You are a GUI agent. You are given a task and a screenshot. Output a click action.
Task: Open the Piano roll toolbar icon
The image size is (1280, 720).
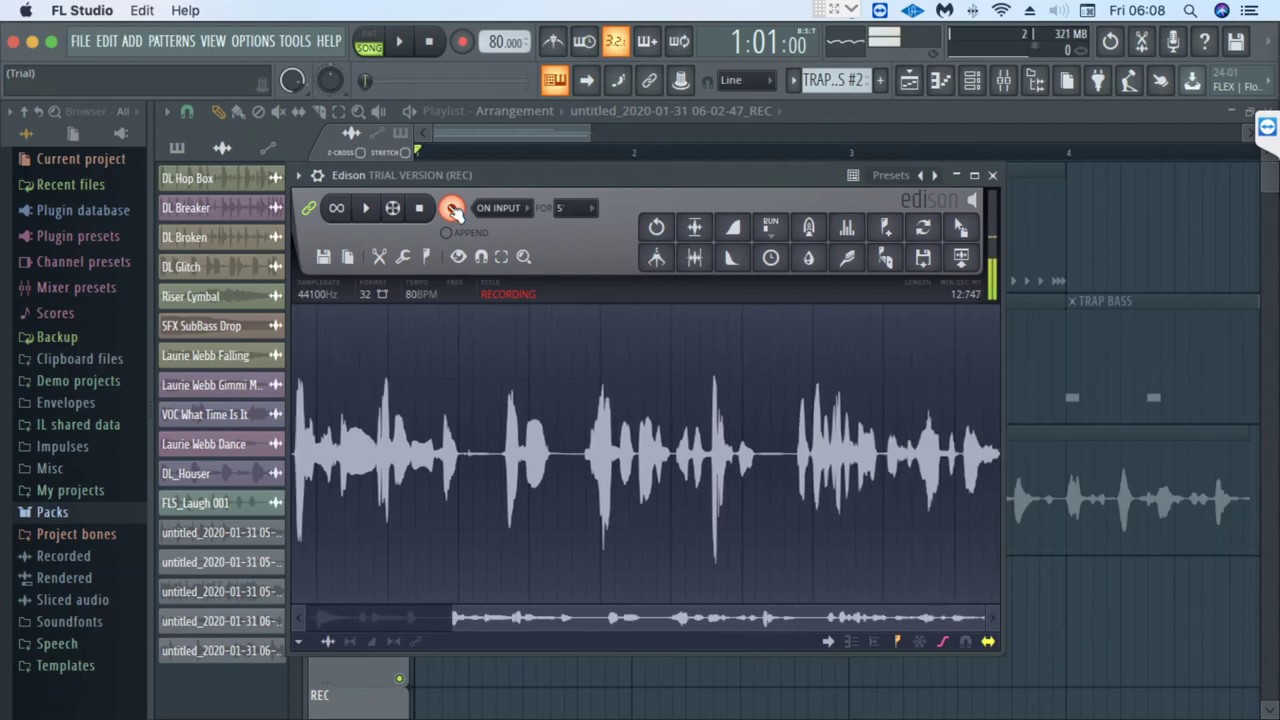[x=940, y=81]
